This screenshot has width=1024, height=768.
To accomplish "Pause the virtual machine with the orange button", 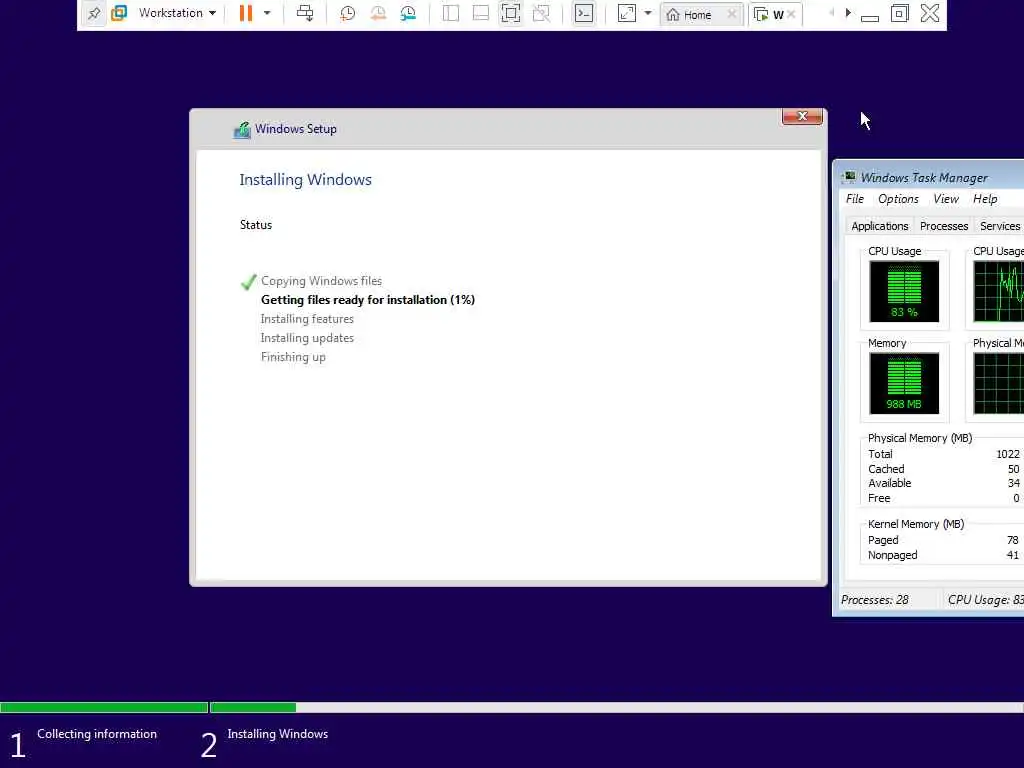I will point(246,13).
